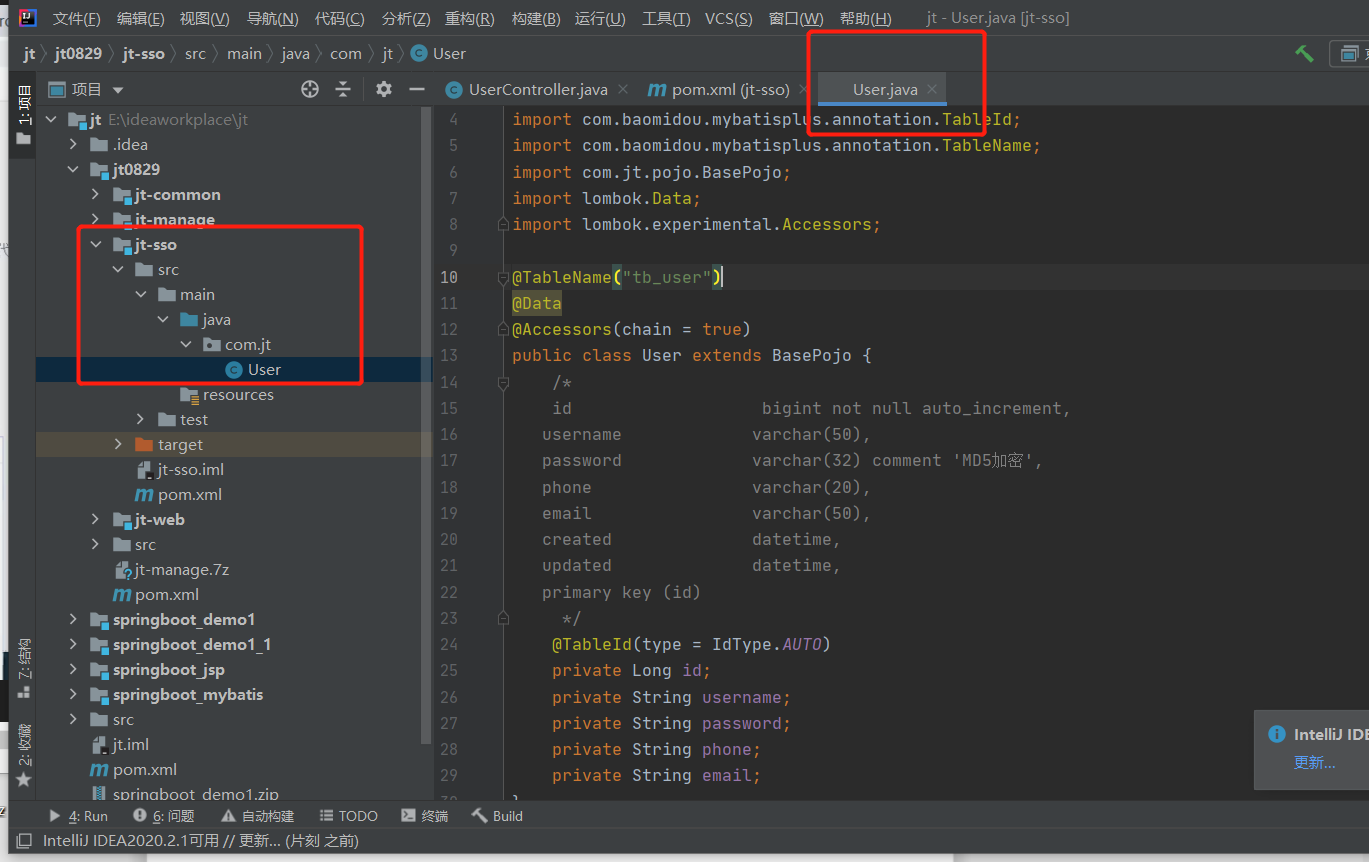
Task: Close the User.java tab
Action: pyautogui.click(x=931, y=90)
